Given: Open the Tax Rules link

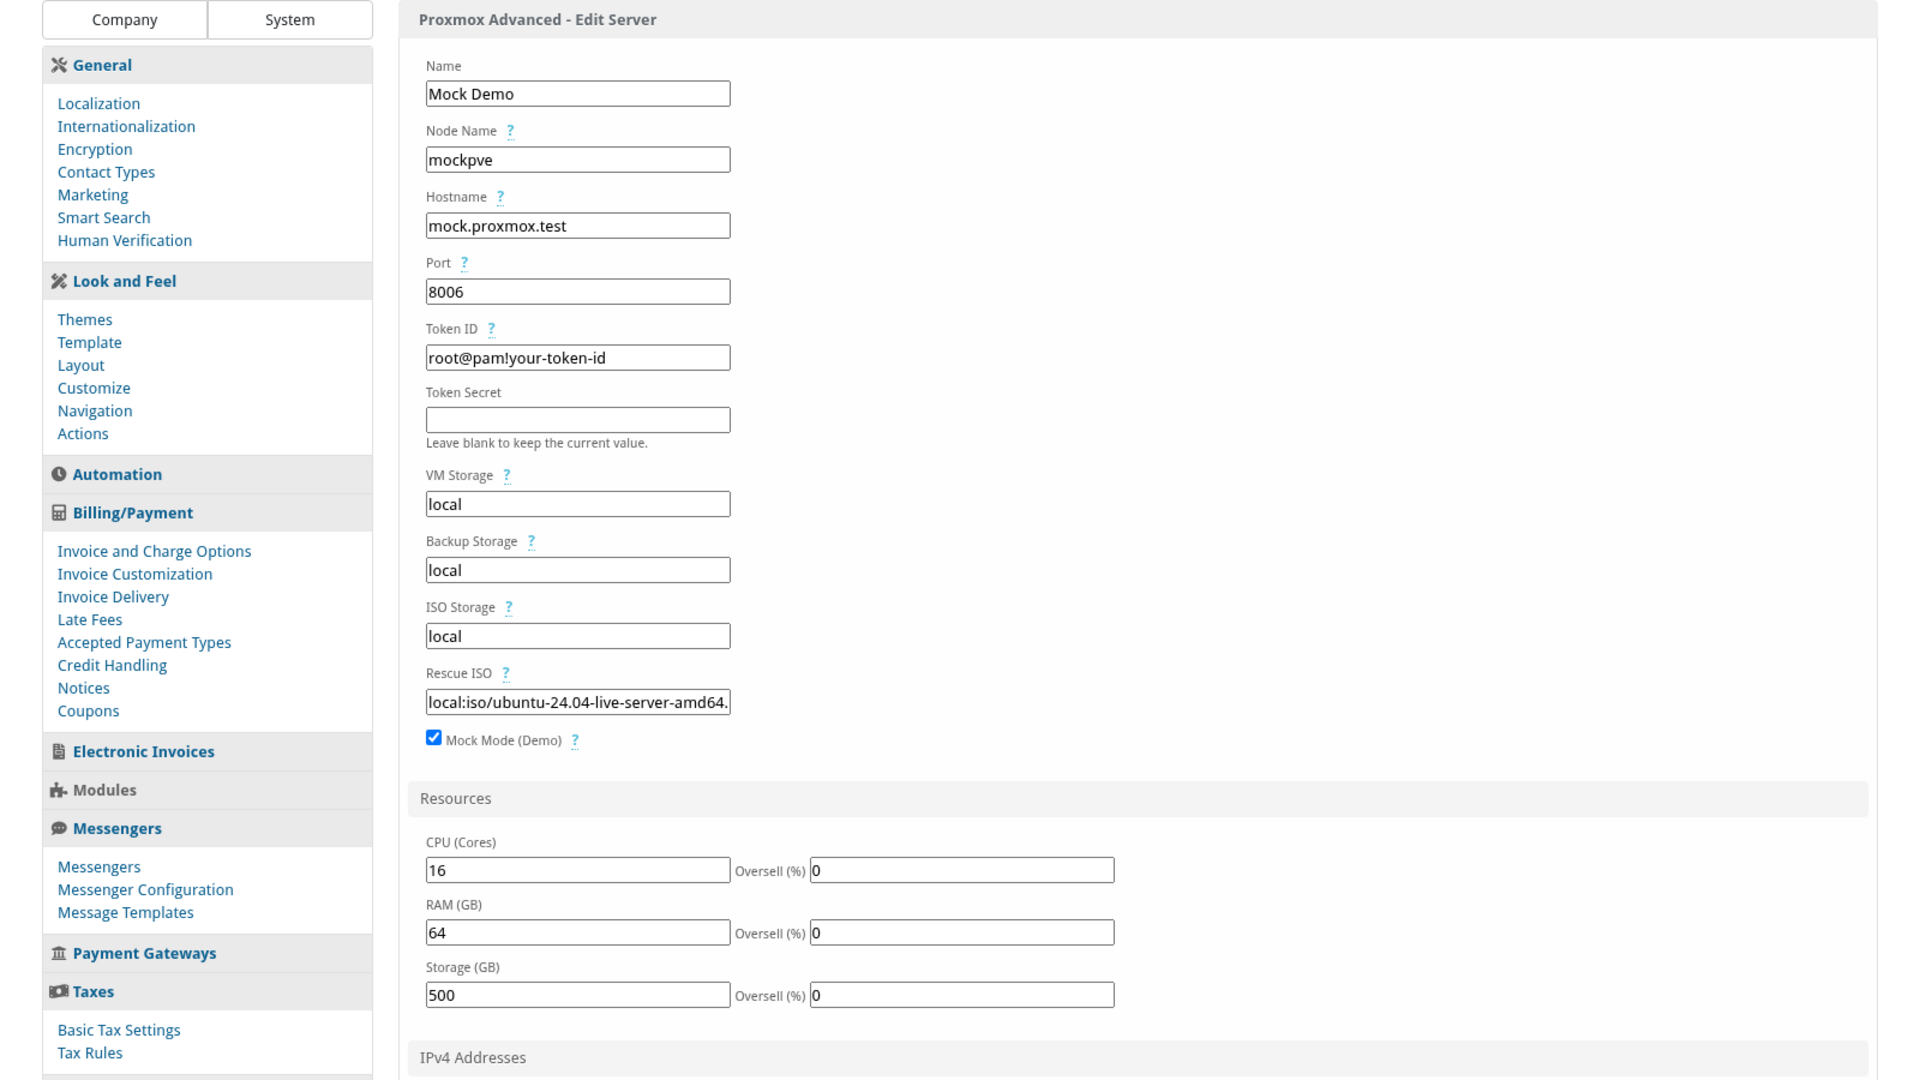Looking at the screenshot, I should [x=90, y=1054].
